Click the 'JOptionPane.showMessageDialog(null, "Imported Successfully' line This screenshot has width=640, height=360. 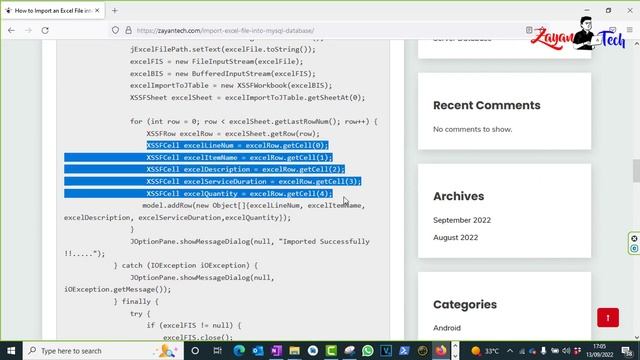pos(250,241)
